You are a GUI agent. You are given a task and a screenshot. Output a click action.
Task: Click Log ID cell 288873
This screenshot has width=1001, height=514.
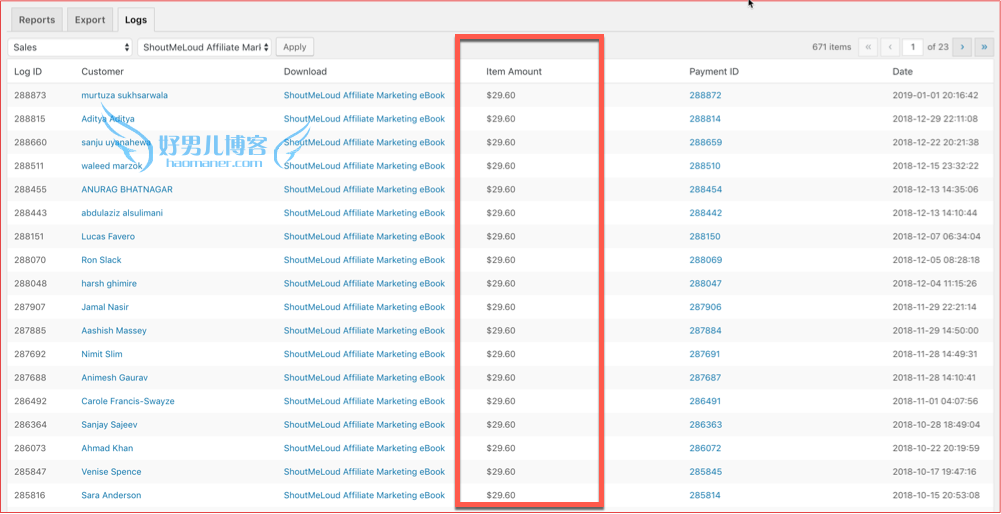click(x=30, y=95)
